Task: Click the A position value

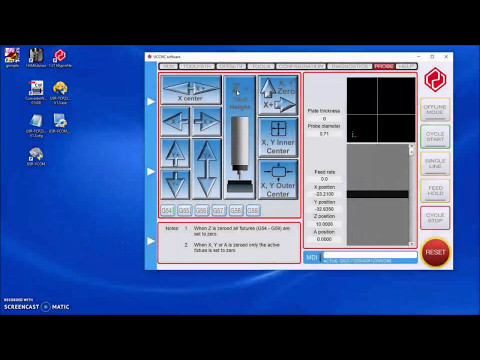Action: point(324,239)
